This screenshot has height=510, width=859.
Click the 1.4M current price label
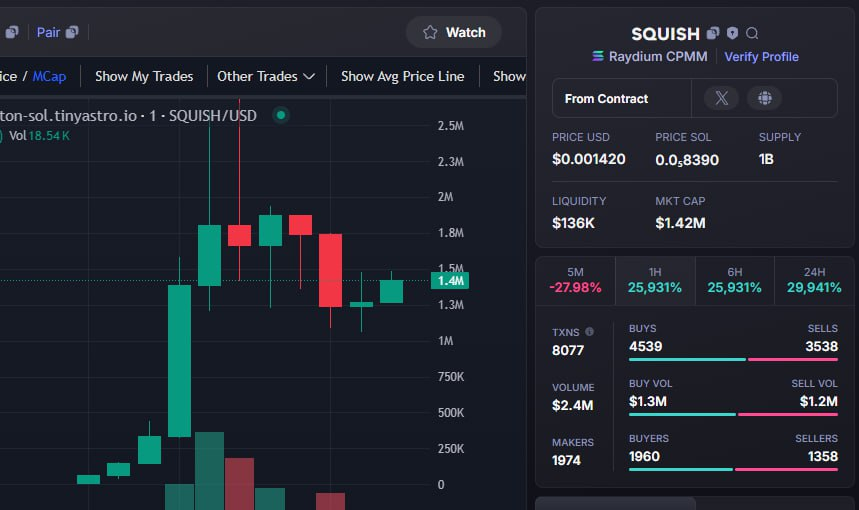(450, 281)
